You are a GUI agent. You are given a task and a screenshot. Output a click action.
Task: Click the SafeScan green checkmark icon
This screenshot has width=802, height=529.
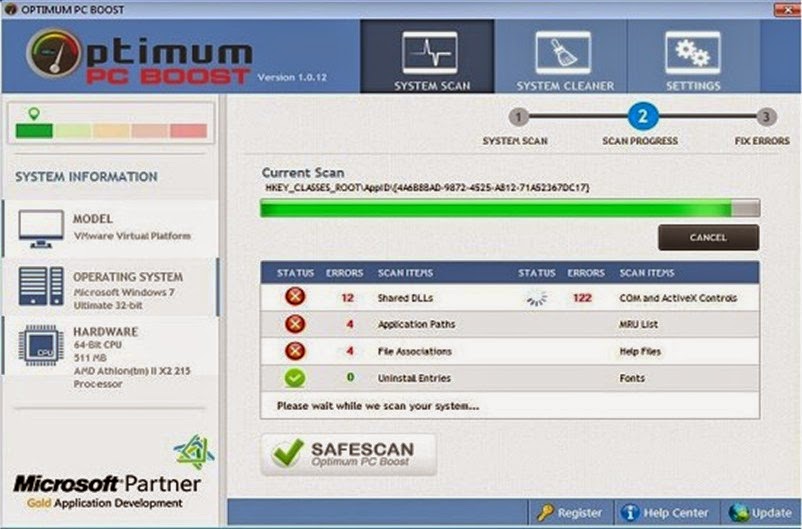tap(287, 452)
